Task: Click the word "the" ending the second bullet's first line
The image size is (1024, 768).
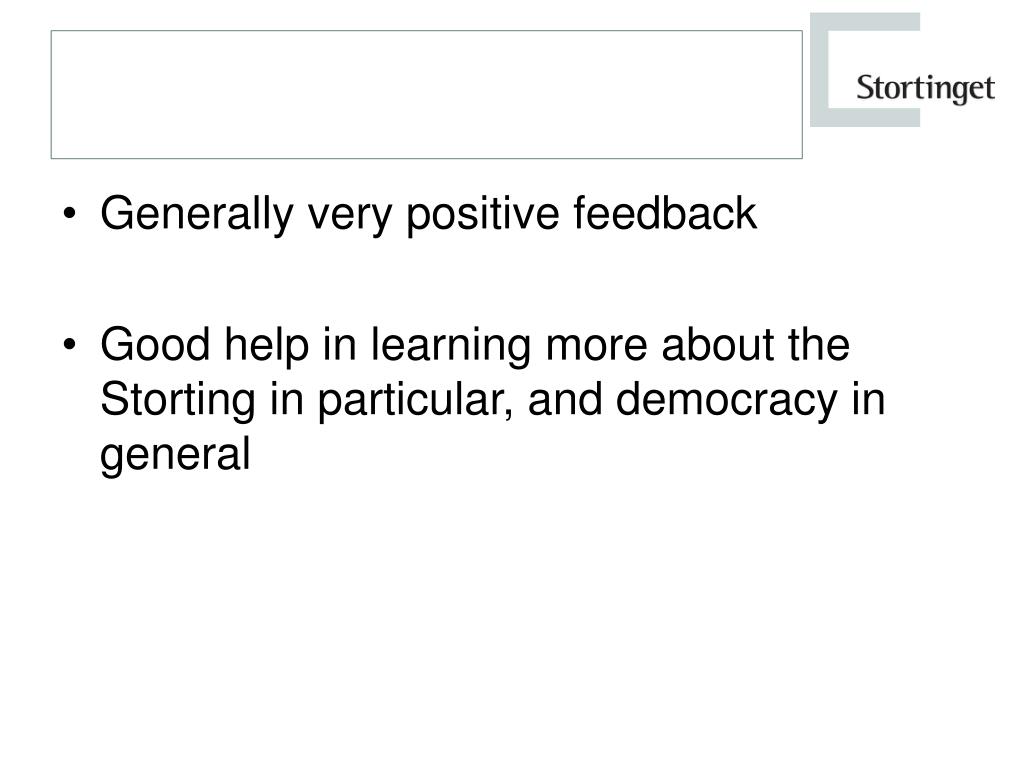Action: point(819,344)
